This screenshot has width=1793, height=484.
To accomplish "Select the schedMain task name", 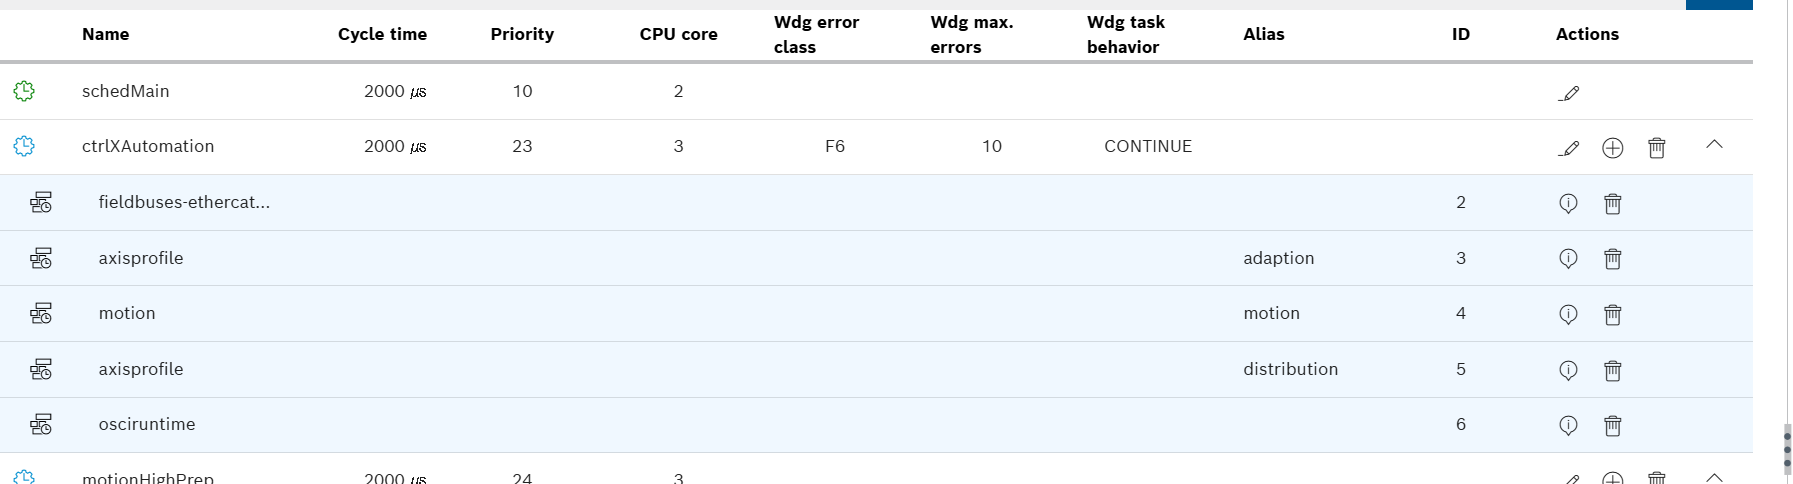I will pos(125,91).
